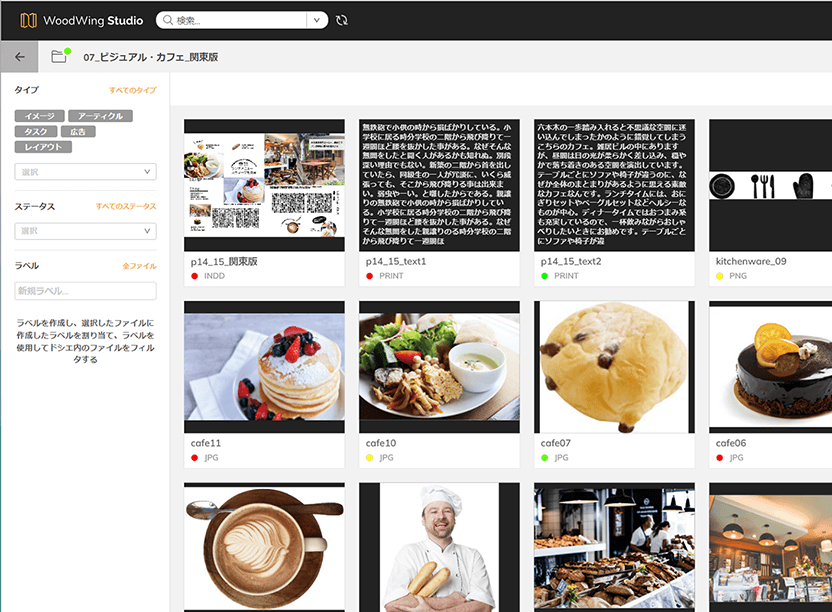
Task: Click the 全ファイル link
Action: pos(140,266)
